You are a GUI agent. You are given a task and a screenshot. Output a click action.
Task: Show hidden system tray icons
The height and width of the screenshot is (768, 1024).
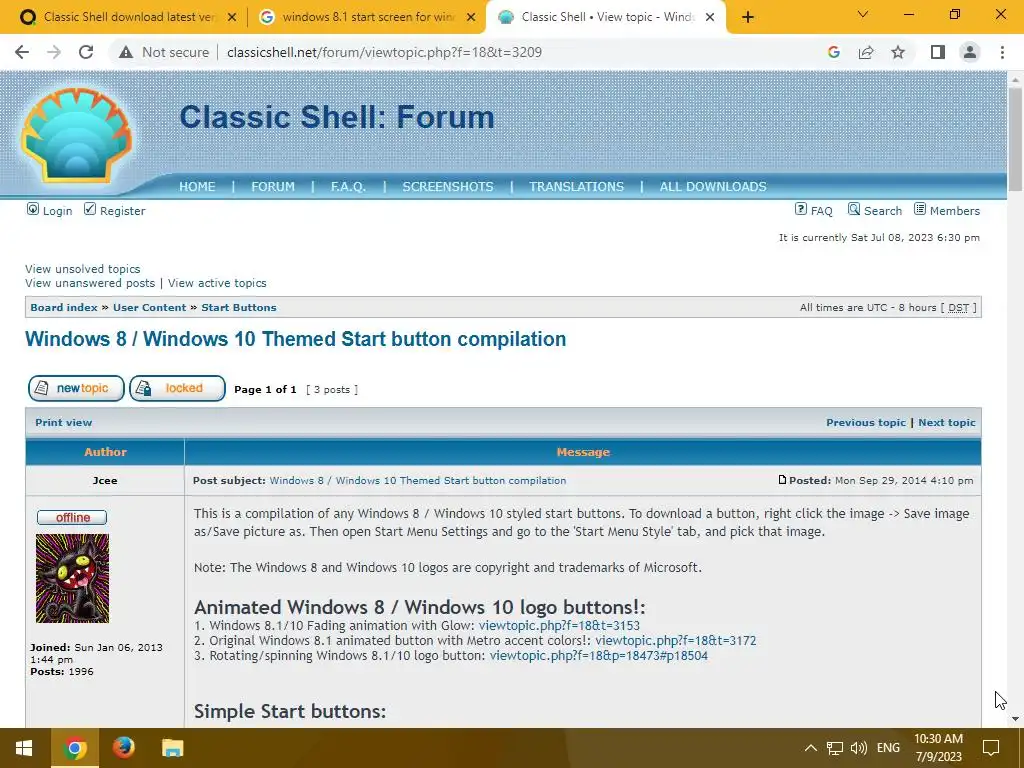tap(810, 748)
